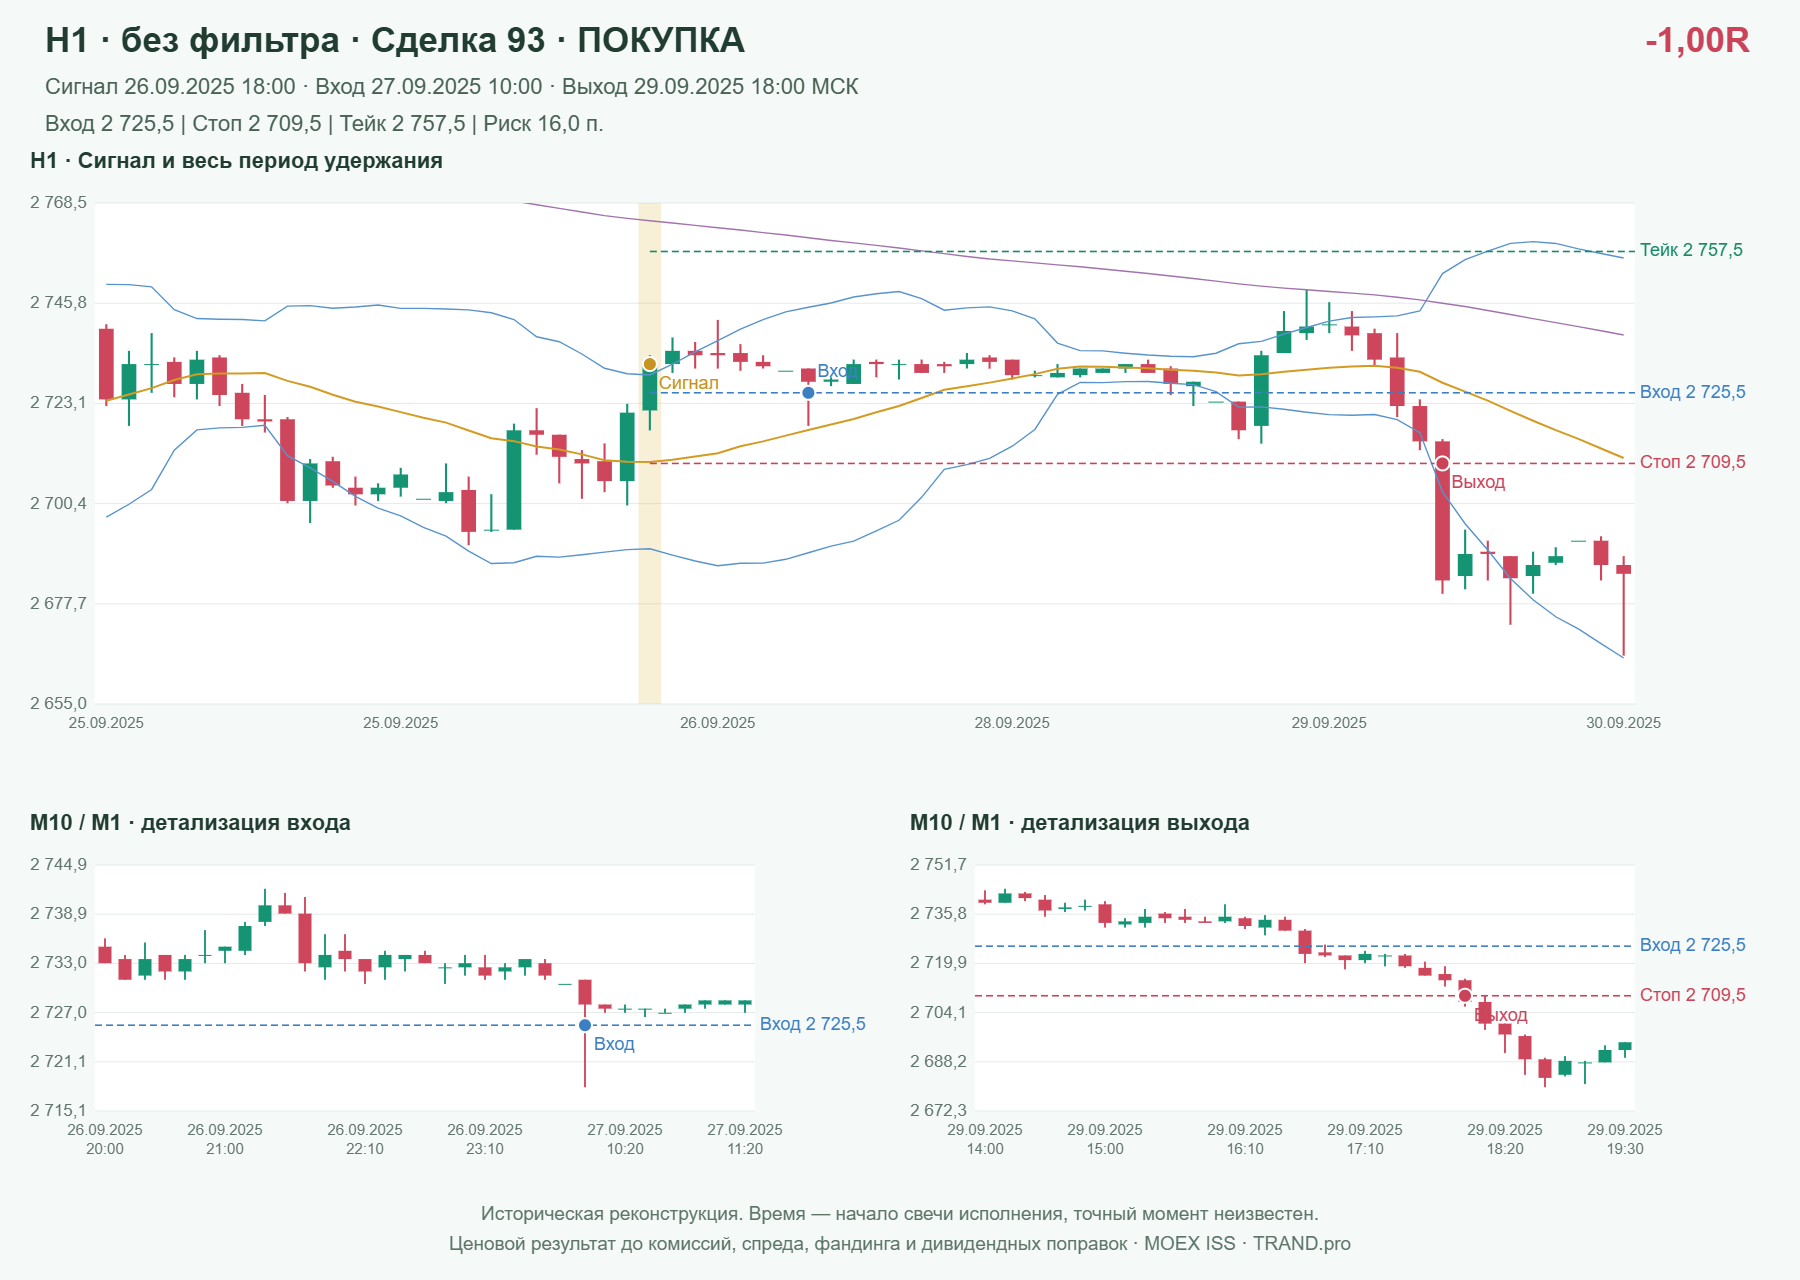The image size is (1800, 1280).
Task: Click the -1,00R result value
Action: (x=1697, y=40)
